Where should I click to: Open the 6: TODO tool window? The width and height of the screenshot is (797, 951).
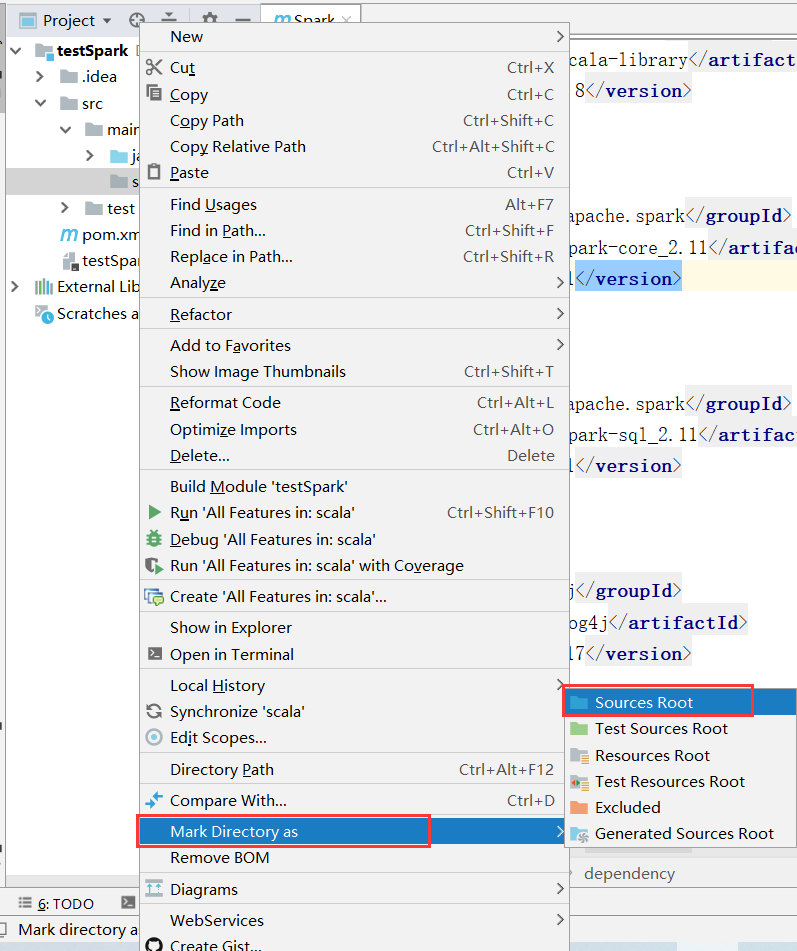click(56, 904)
